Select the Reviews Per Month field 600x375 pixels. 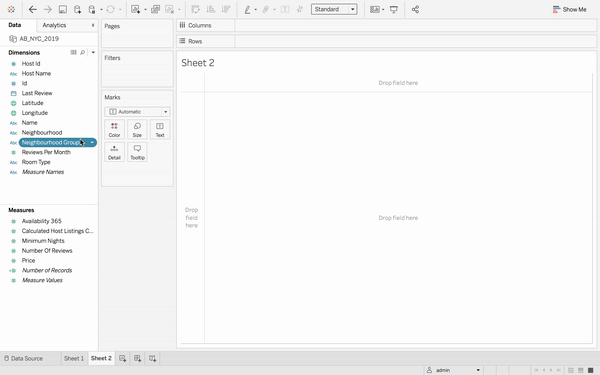coord(46,152)
